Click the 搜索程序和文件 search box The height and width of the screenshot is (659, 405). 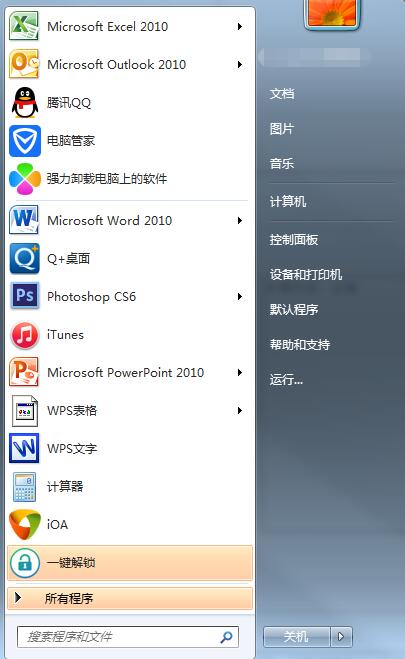click(128, 637)
